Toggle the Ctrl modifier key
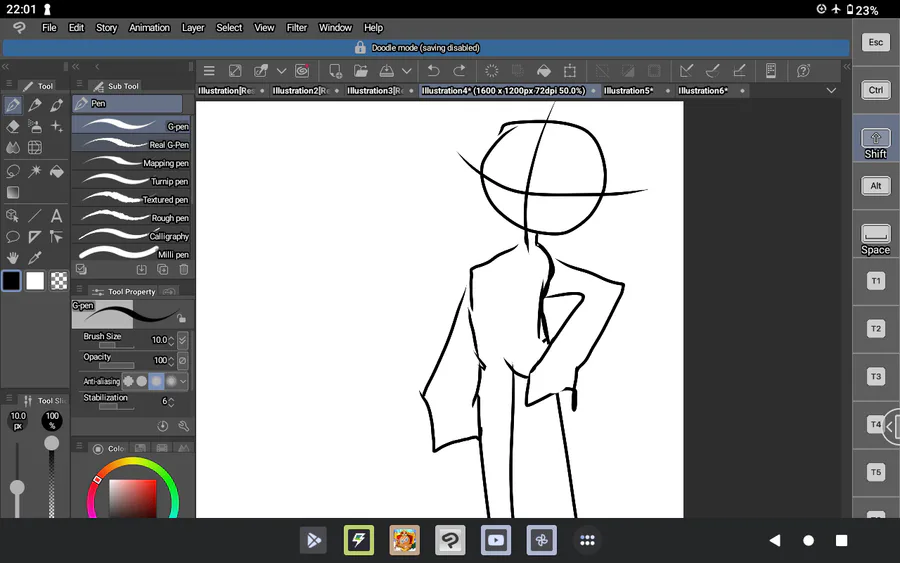Image resolution: width=900 pixels, height=563 pixels. [x=875, y=90]
